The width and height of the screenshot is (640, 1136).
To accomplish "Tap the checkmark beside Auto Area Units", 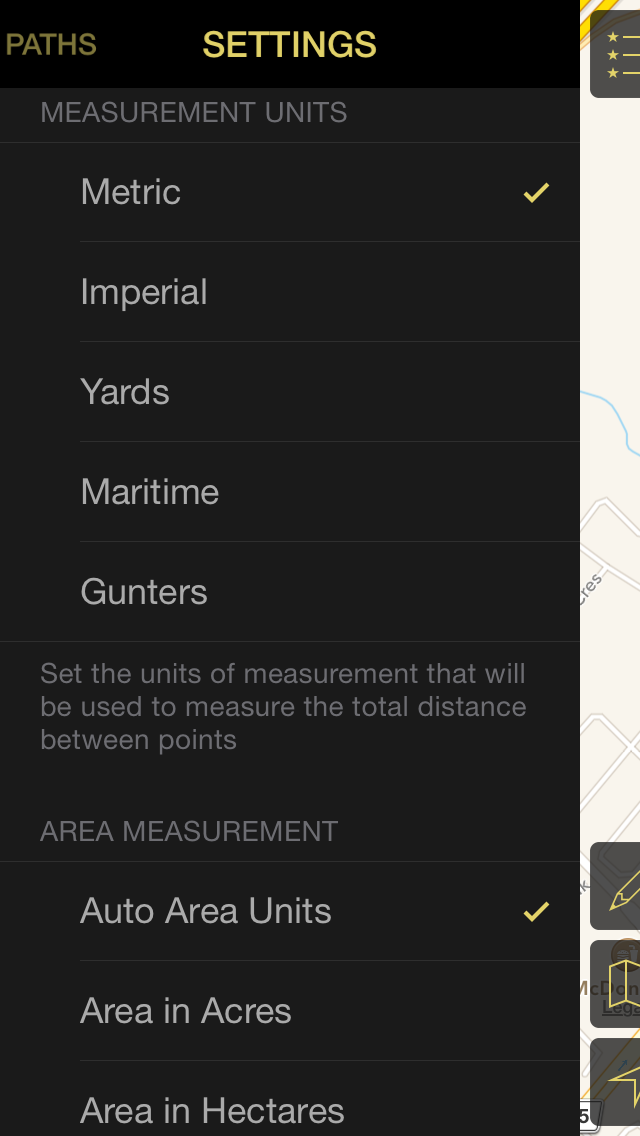I will click(x=536, y=911).
